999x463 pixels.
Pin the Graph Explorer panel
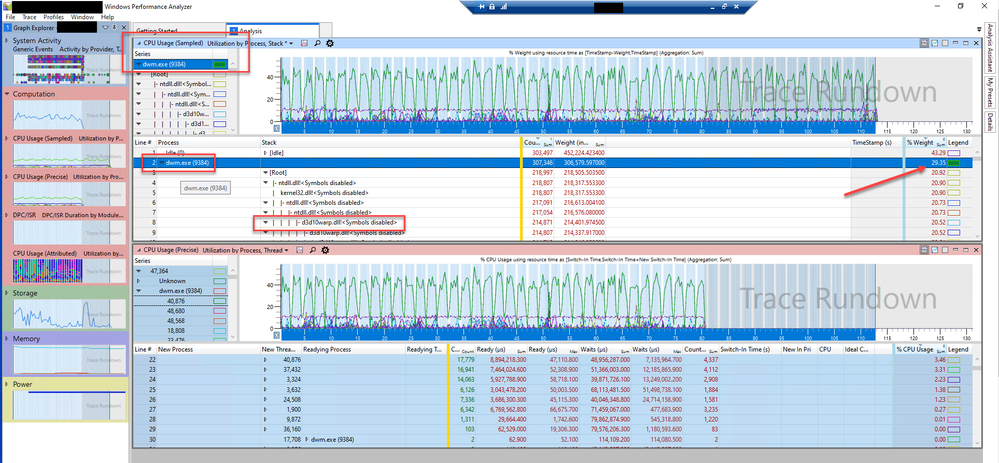click(113, 28)
